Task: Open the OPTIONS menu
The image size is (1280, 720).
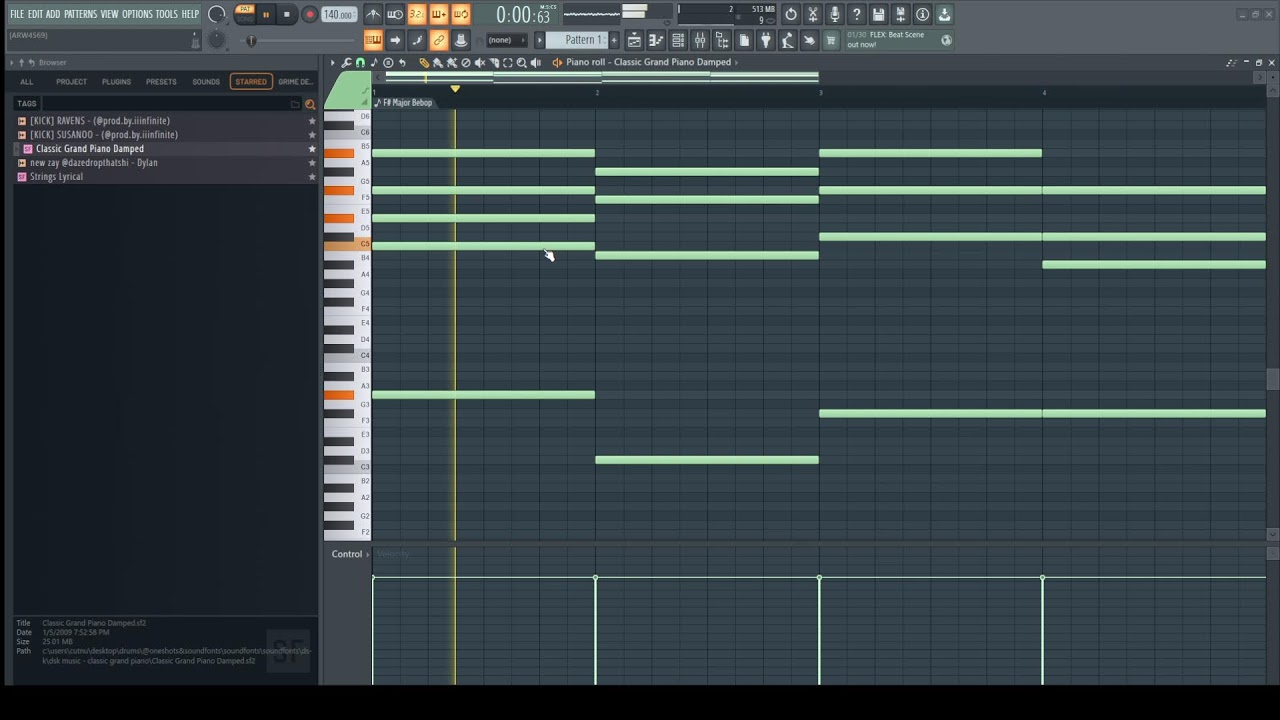Action: click(x=137, y=14)
